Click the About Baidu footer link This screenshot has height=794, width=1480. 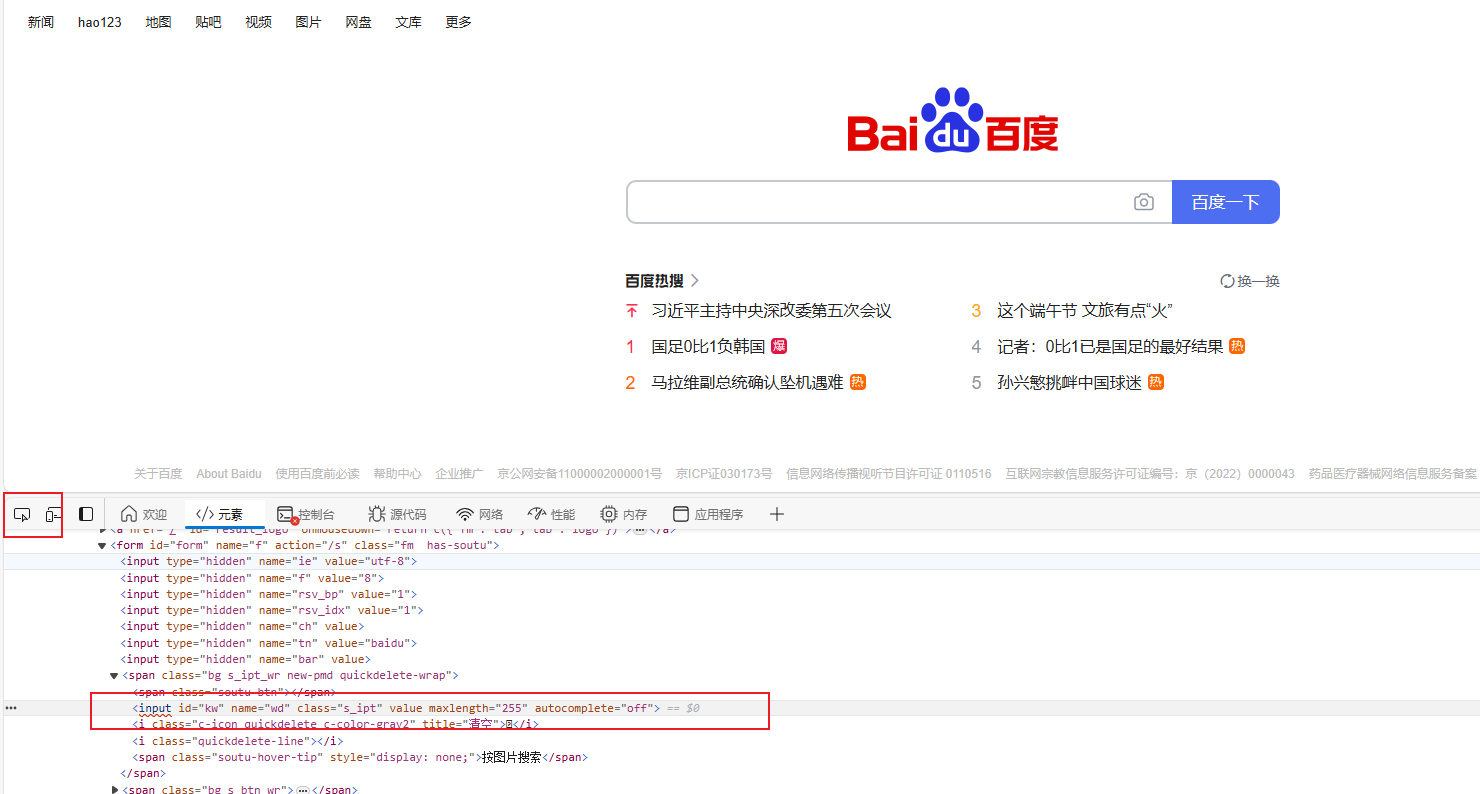[229, 474]
